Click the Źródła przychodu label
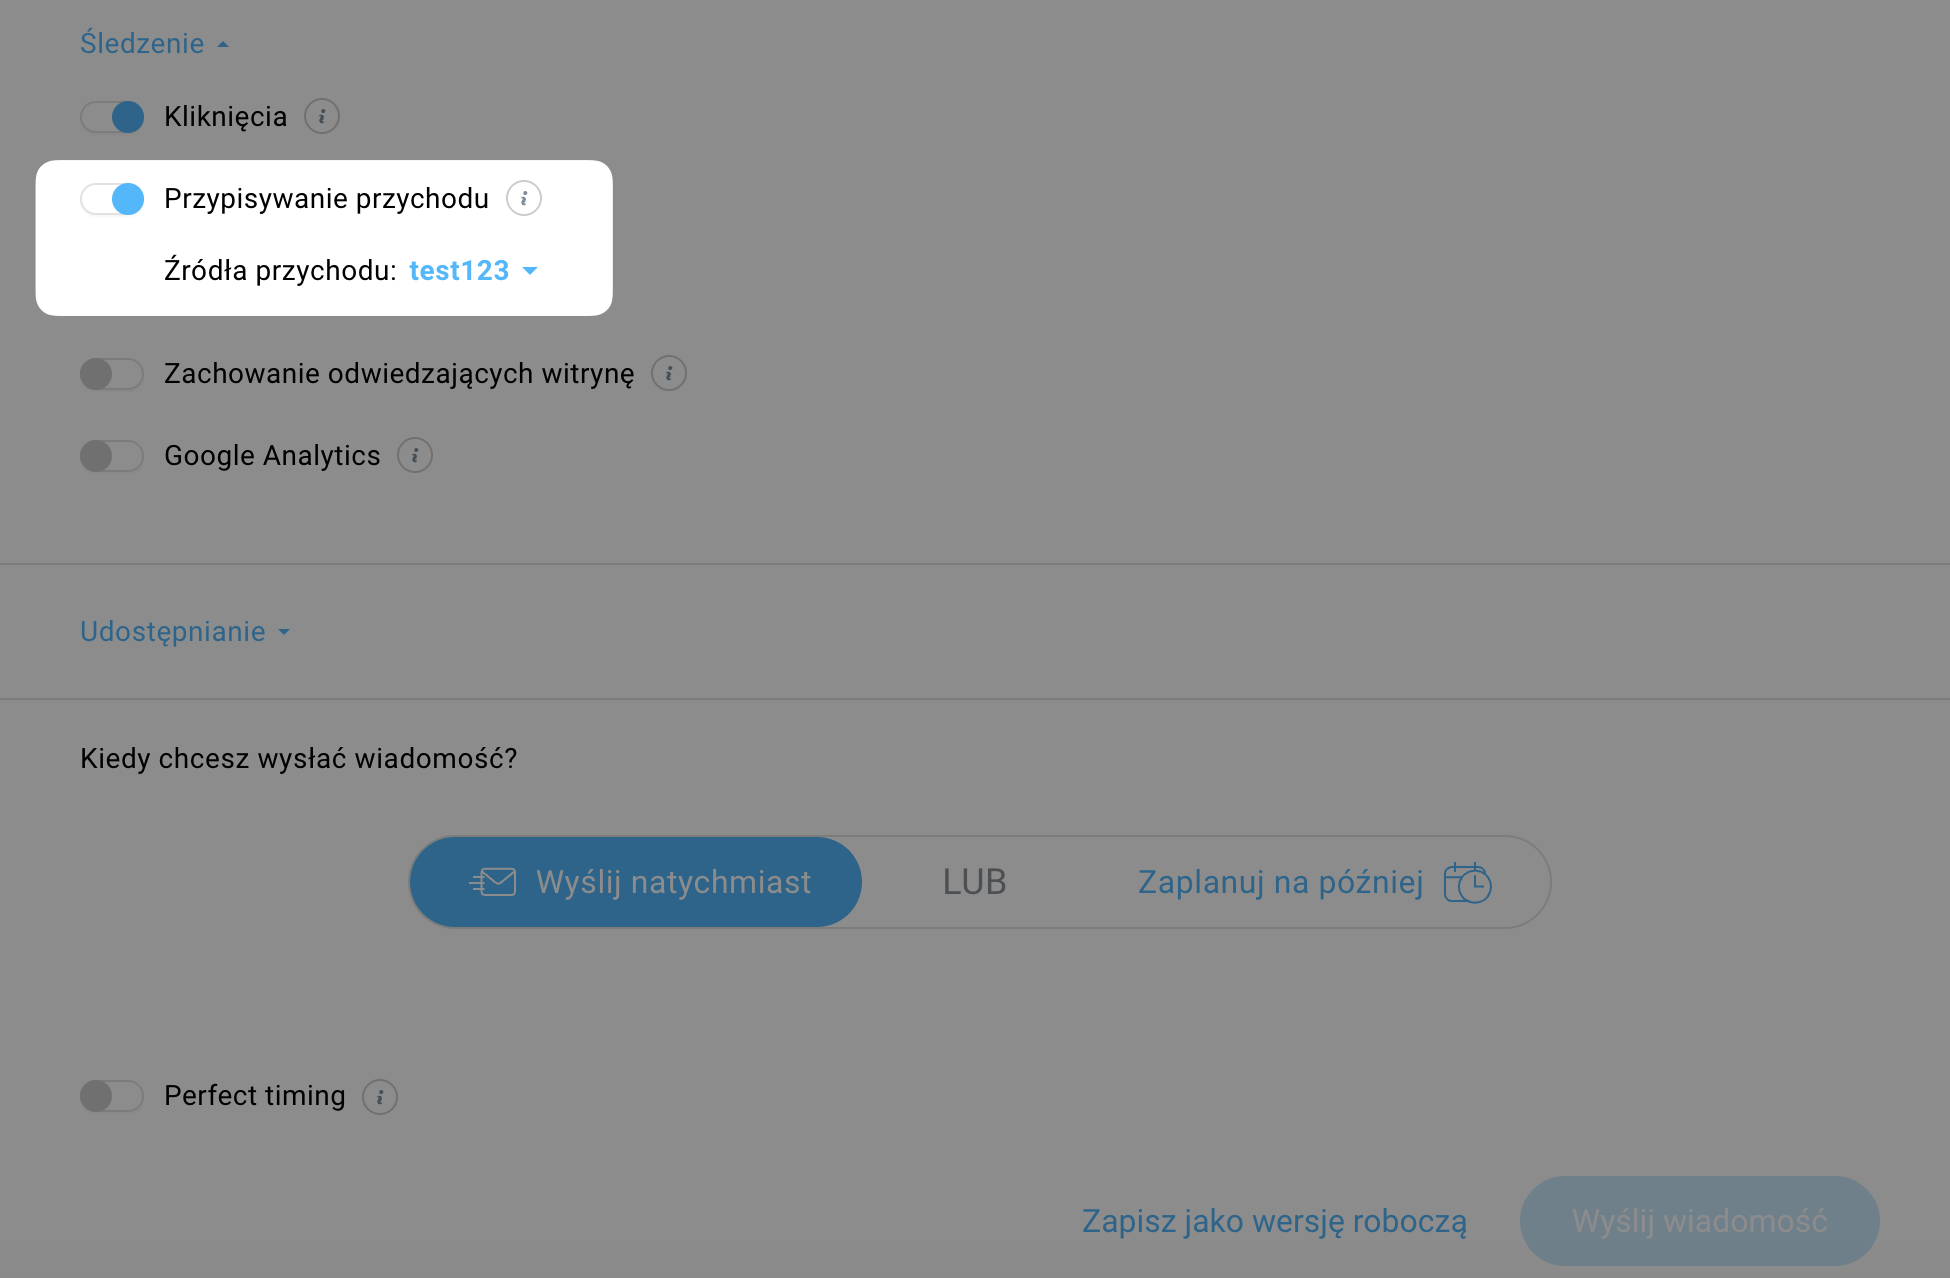This screenshot has height=1278, width=1950. pos(280,271)
